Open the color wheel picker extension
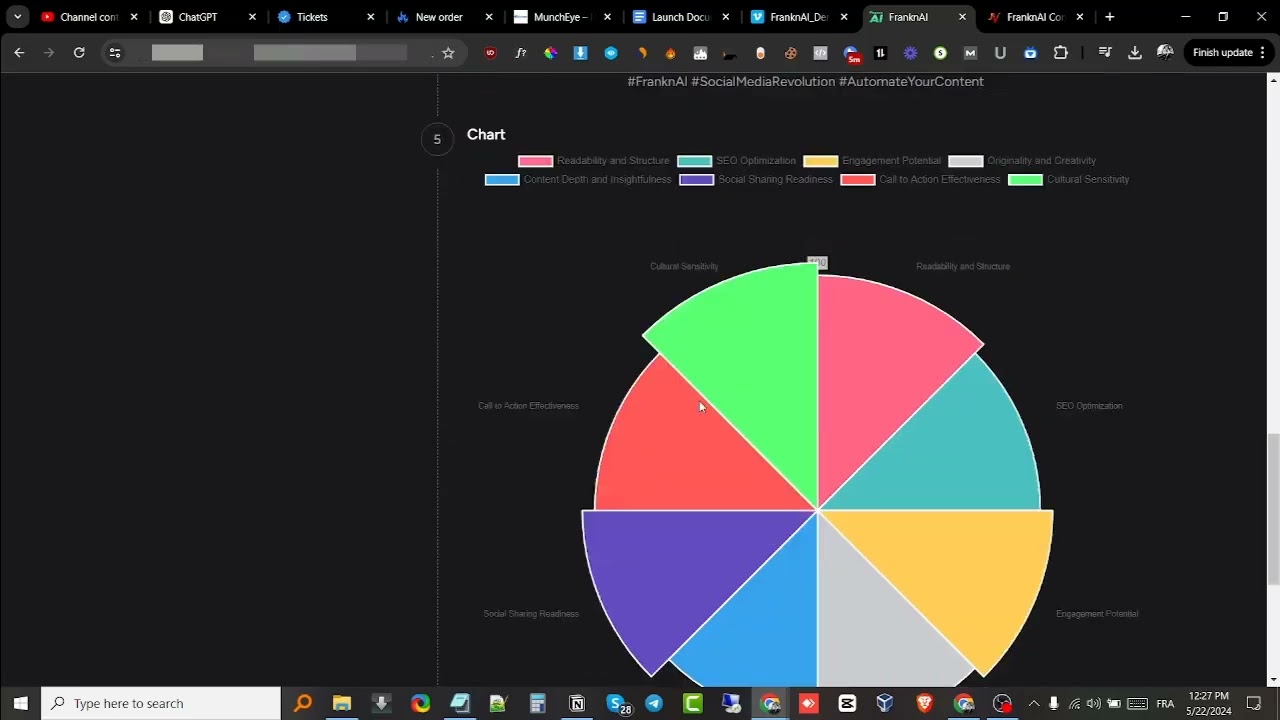 (550, 53)
